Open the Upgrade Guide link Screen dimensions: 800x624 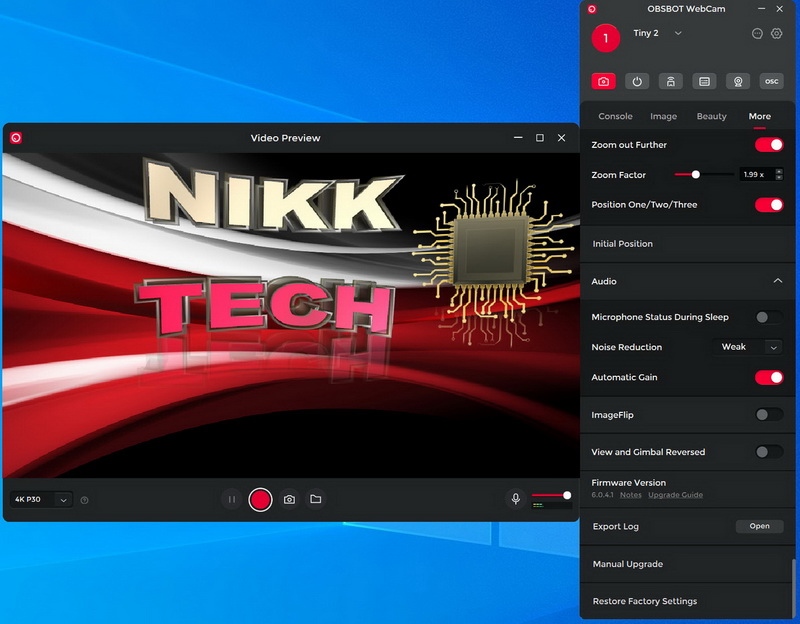[676, 495]
